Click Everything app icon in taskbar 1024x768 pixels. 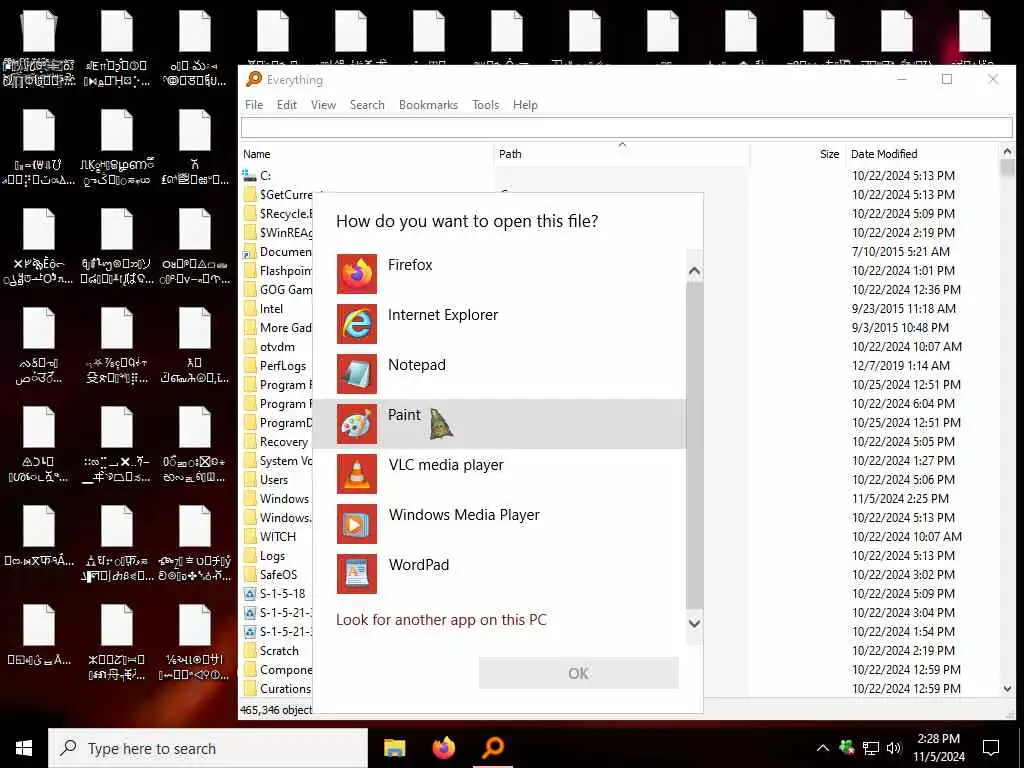(493, 748)
